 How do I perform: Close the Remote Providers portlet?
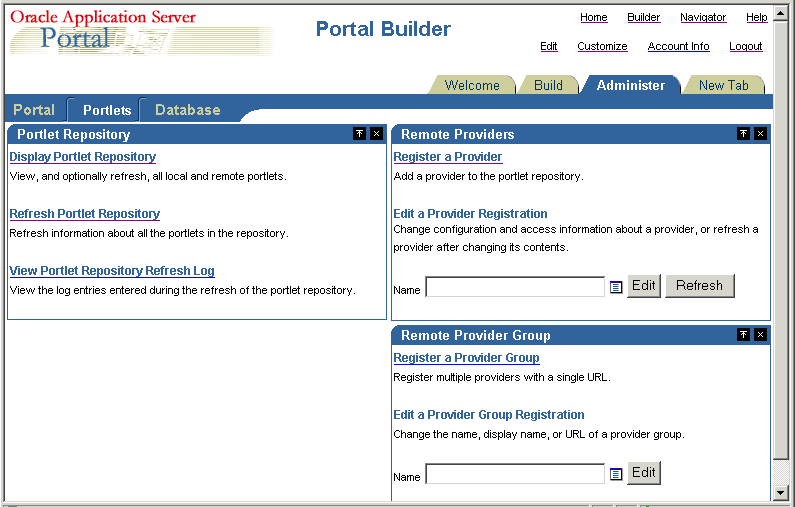(760, 133)
